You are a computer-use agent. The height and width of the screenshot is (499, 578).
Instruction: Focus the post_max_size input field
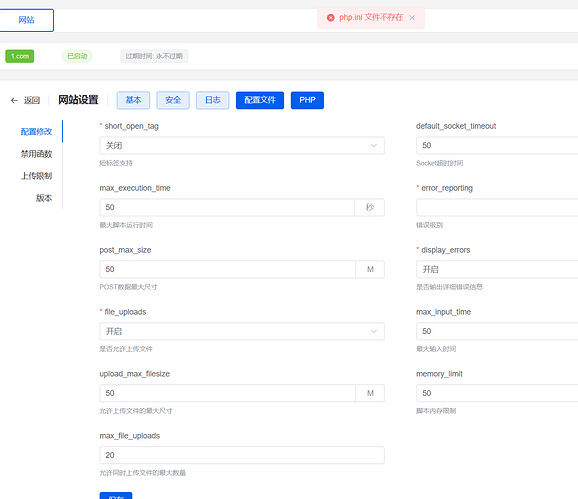[227, 269]
